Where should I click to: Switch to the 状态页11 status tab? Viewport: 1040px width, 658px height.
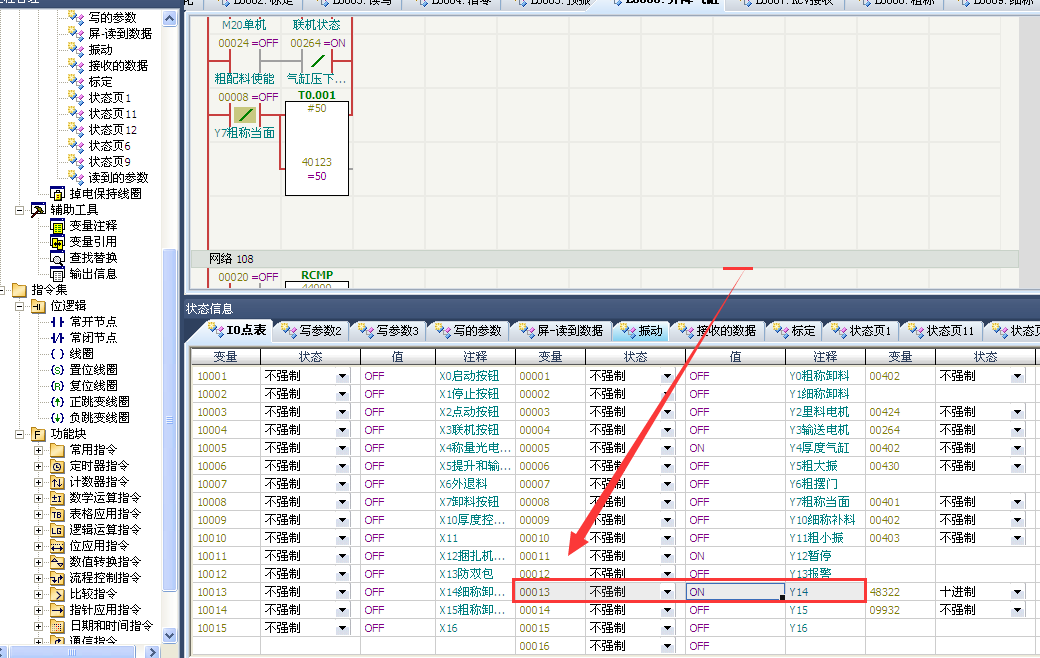(941, 330)
